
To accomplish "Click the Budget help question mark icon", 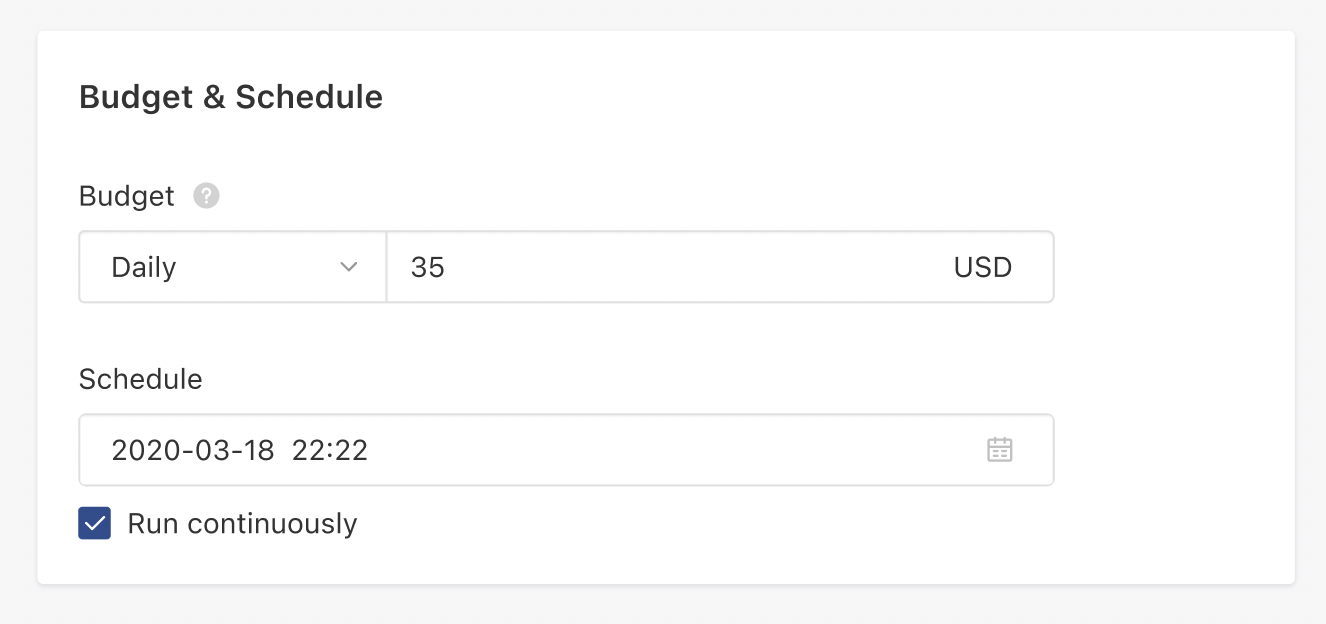I will click(206, 196).
